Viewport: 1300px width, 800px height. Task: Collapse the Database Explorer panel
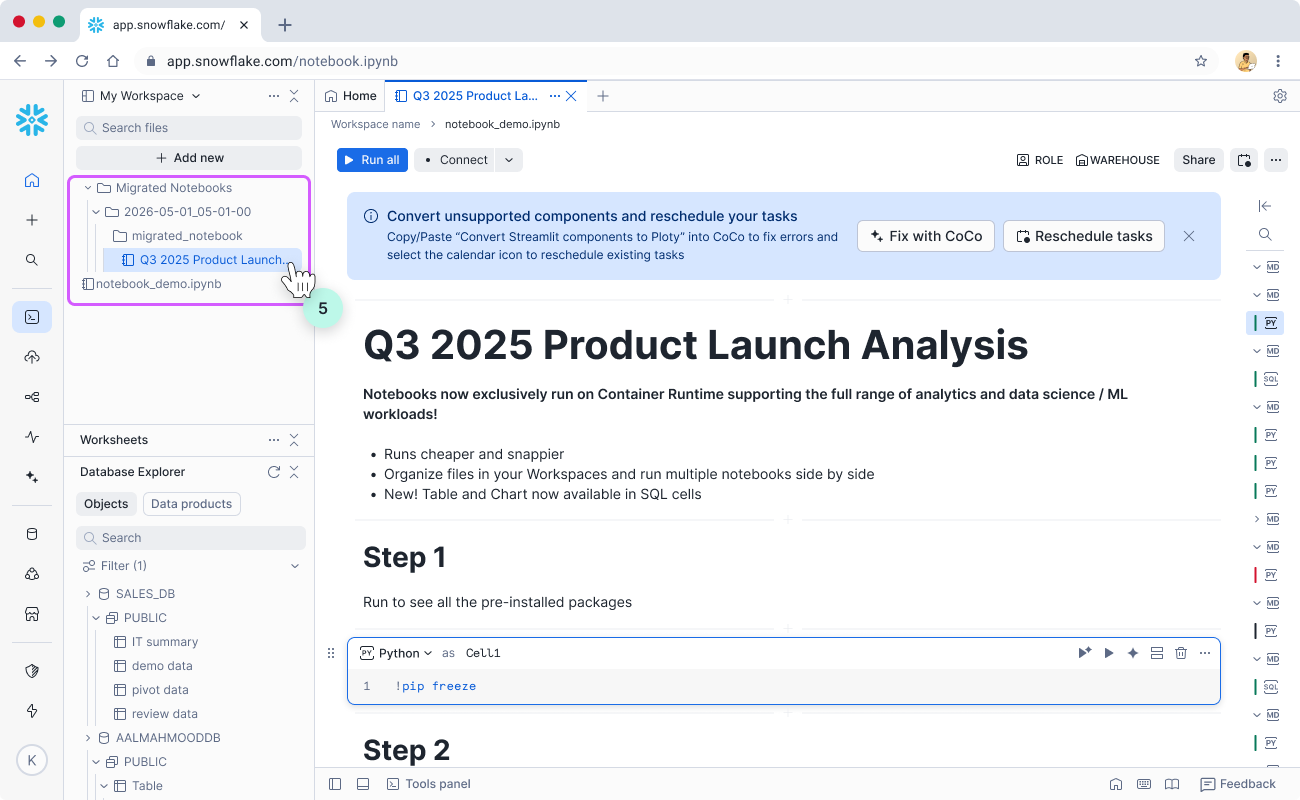pyautogui.click(x=294, y=472)
